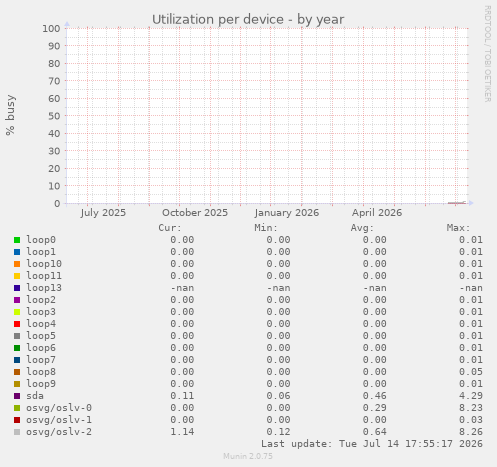The image size is (497, 467).
Task: Click the '% busy' y-axis label
Action: (x=10, y=115)
